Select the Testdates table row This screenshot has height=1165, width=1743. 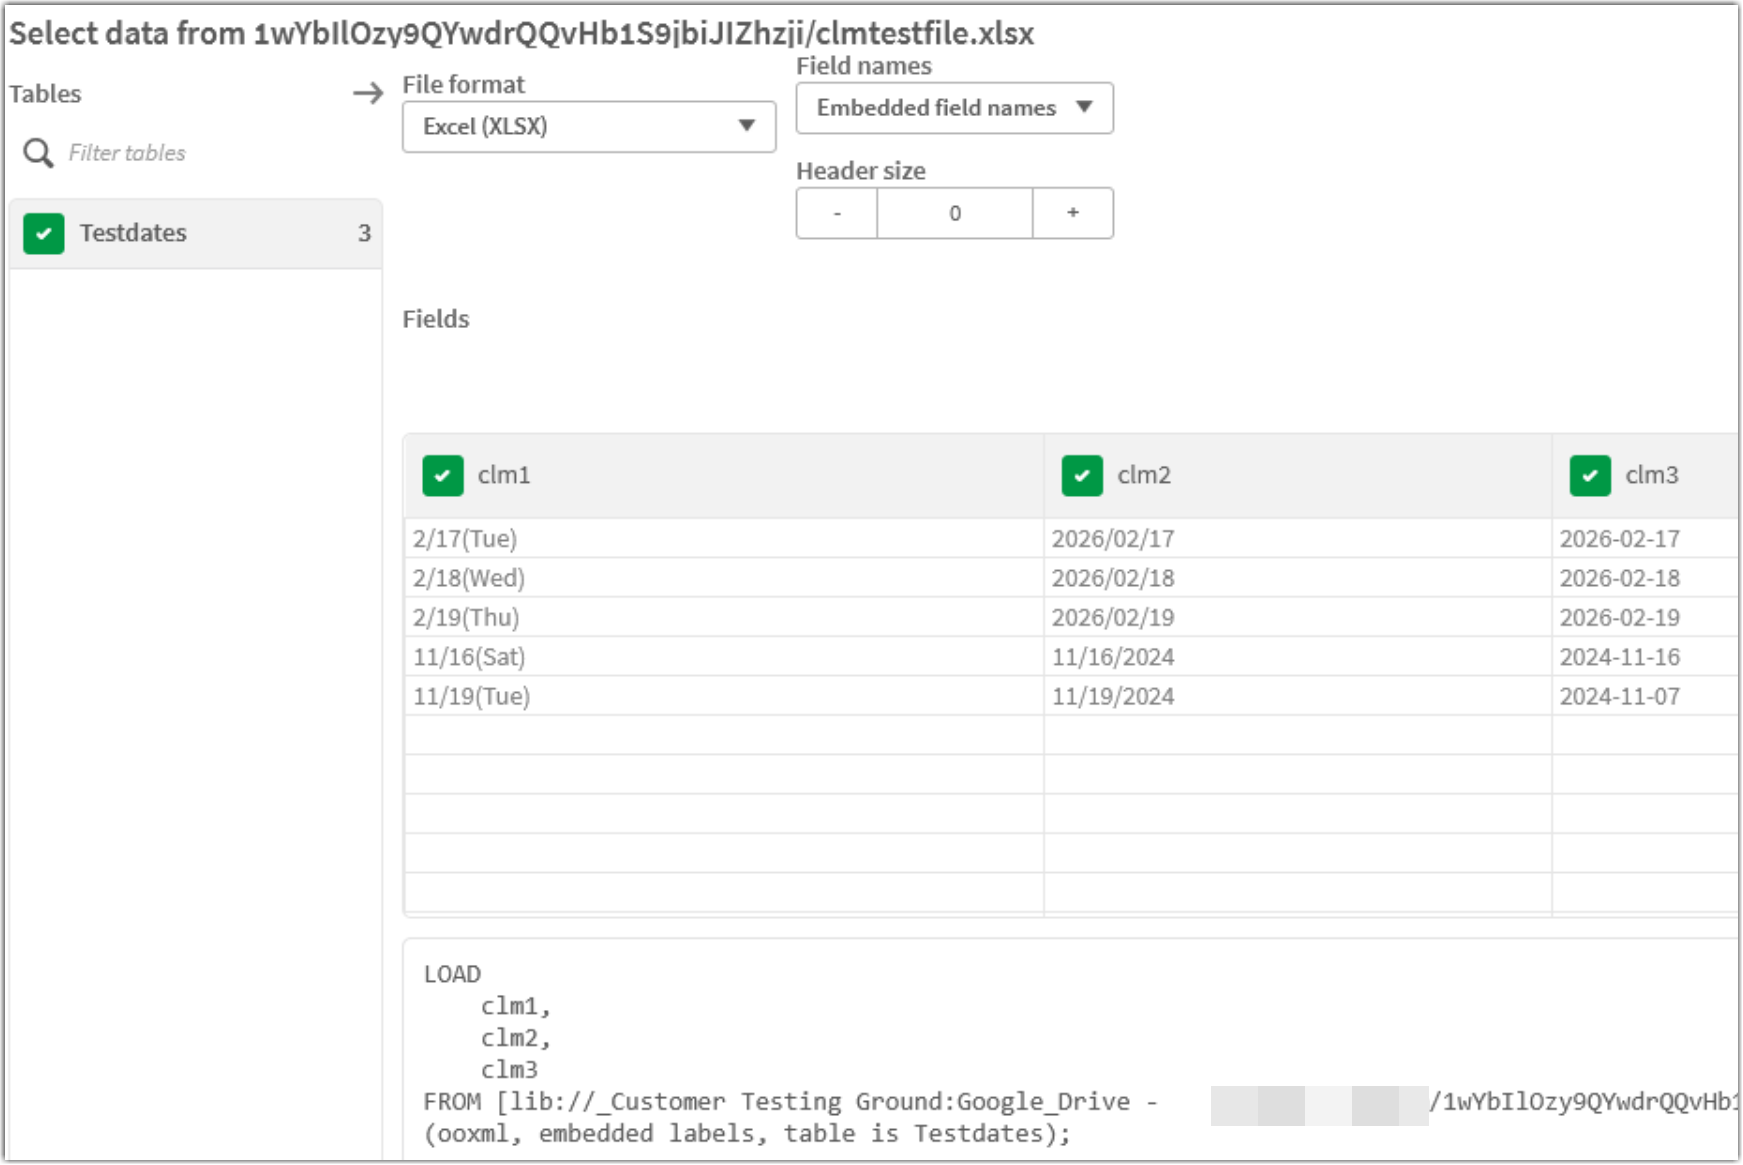pos(196,233)
